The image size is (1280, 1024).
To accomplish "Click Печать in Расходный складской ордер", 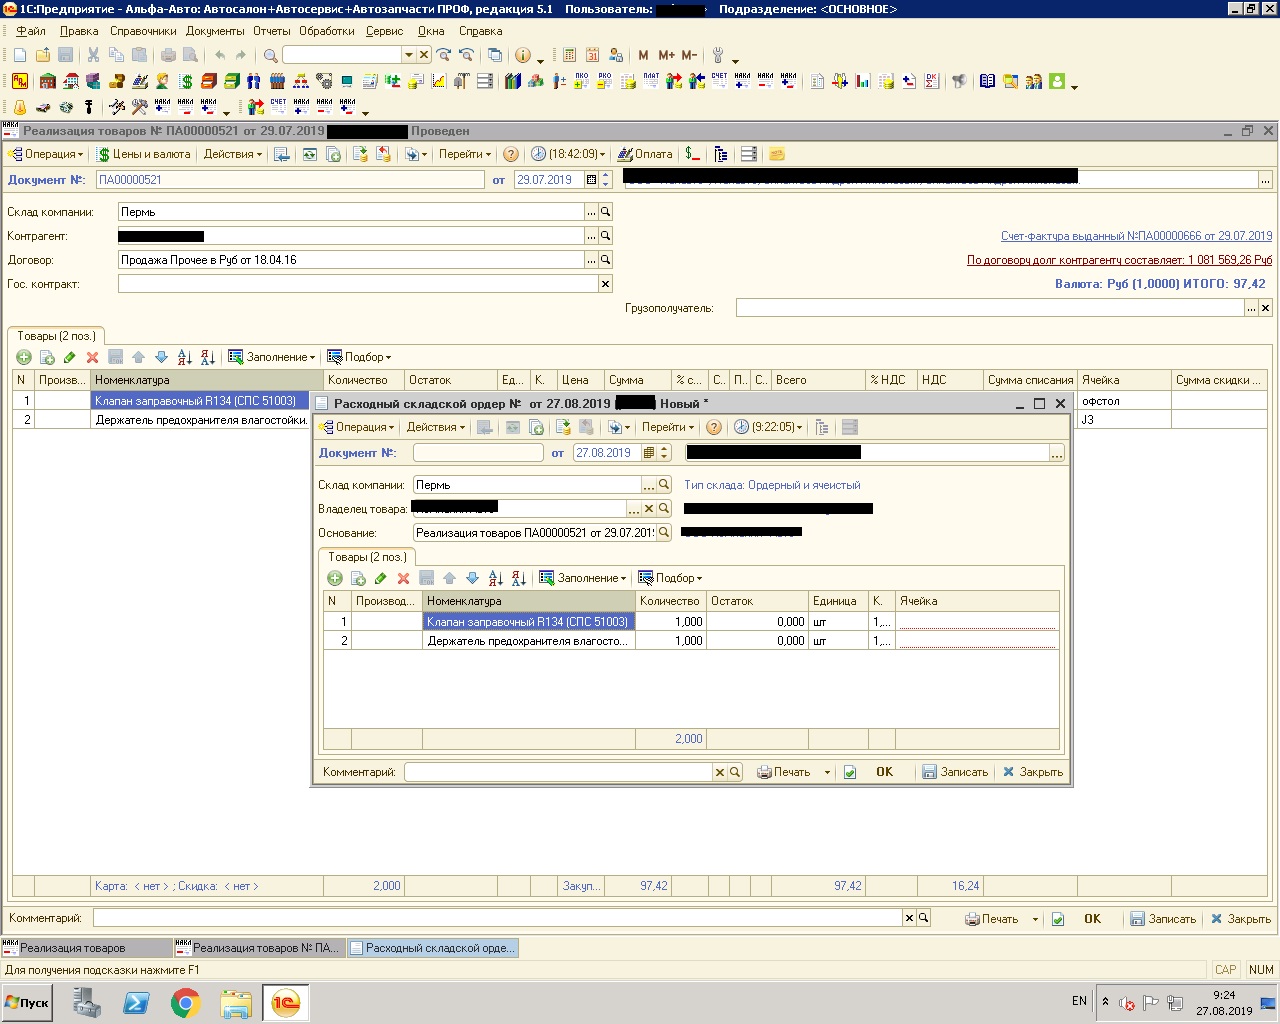I will (x=784, y=772).
